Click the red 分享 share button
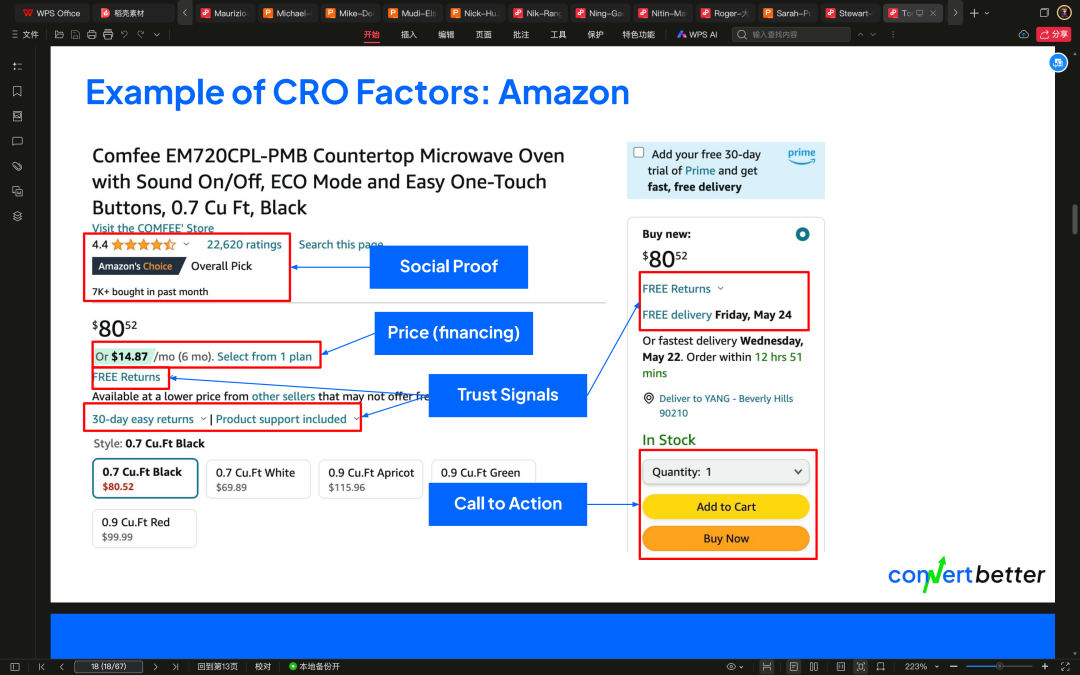 [x=1053, y=34]
